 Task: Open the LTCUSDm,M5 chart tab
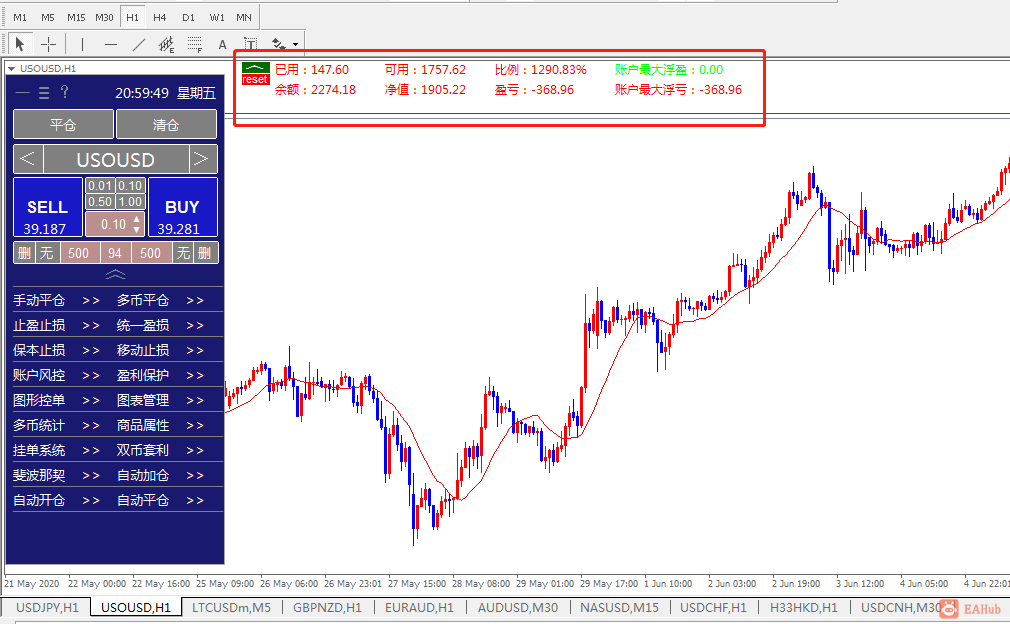(x=231, y=608)
